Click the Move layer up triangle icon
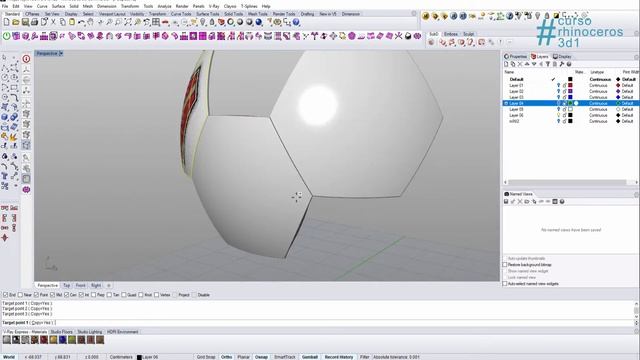Screen dimensions: 640x360 527,64
